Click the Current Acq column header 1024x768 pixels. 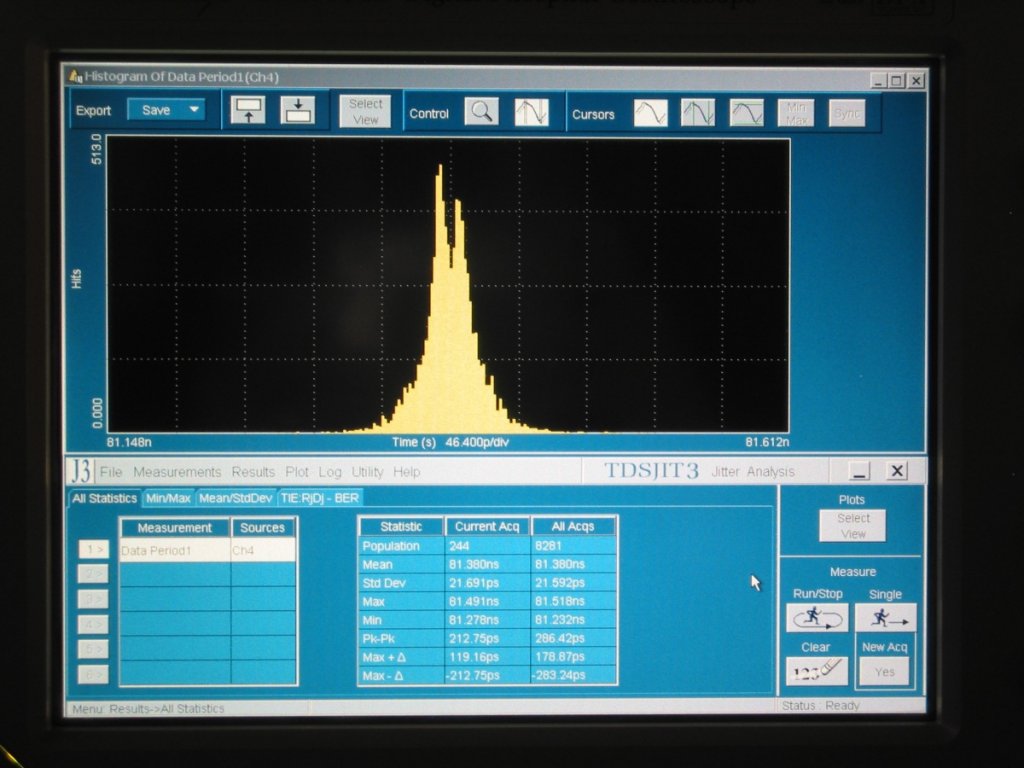point(487,526)
